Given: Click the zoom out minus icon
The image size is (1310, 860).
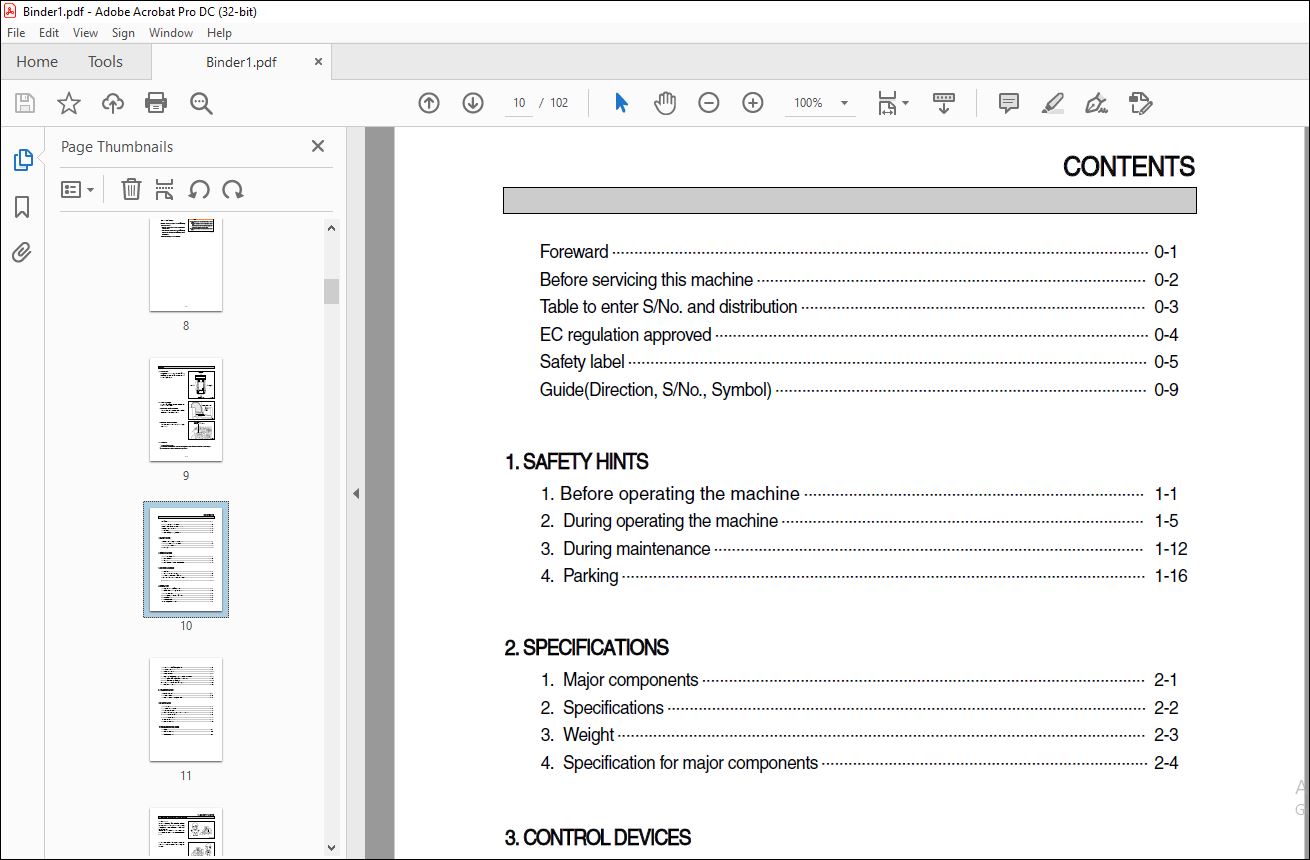Looking at the screenshot, I should coord(709,103).
